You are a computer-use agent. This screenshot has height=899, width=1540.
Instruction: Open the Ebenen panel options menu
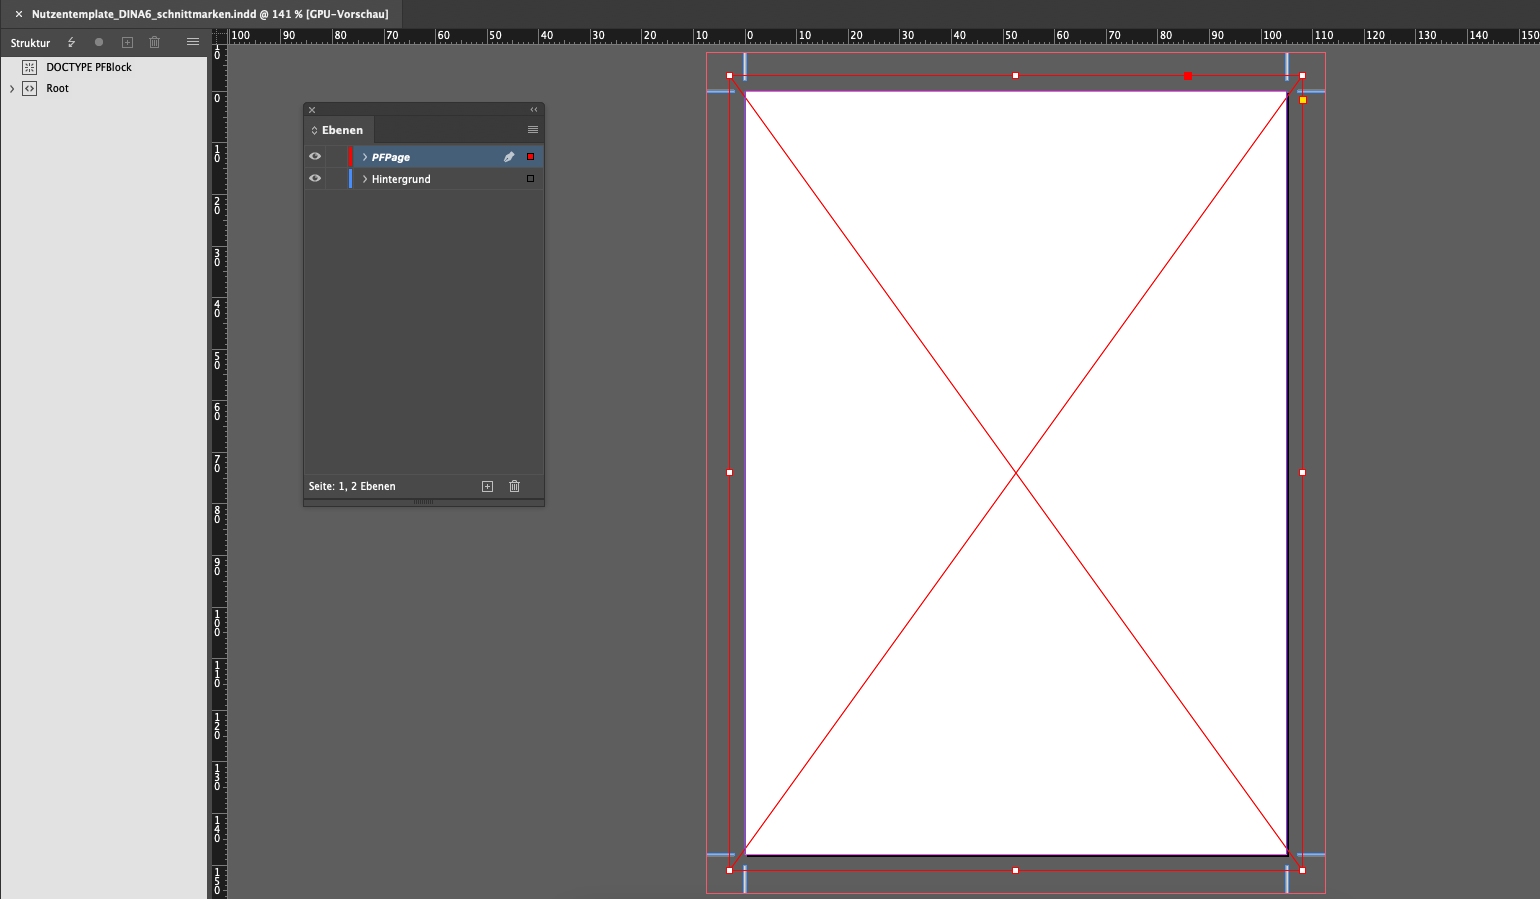532,130
